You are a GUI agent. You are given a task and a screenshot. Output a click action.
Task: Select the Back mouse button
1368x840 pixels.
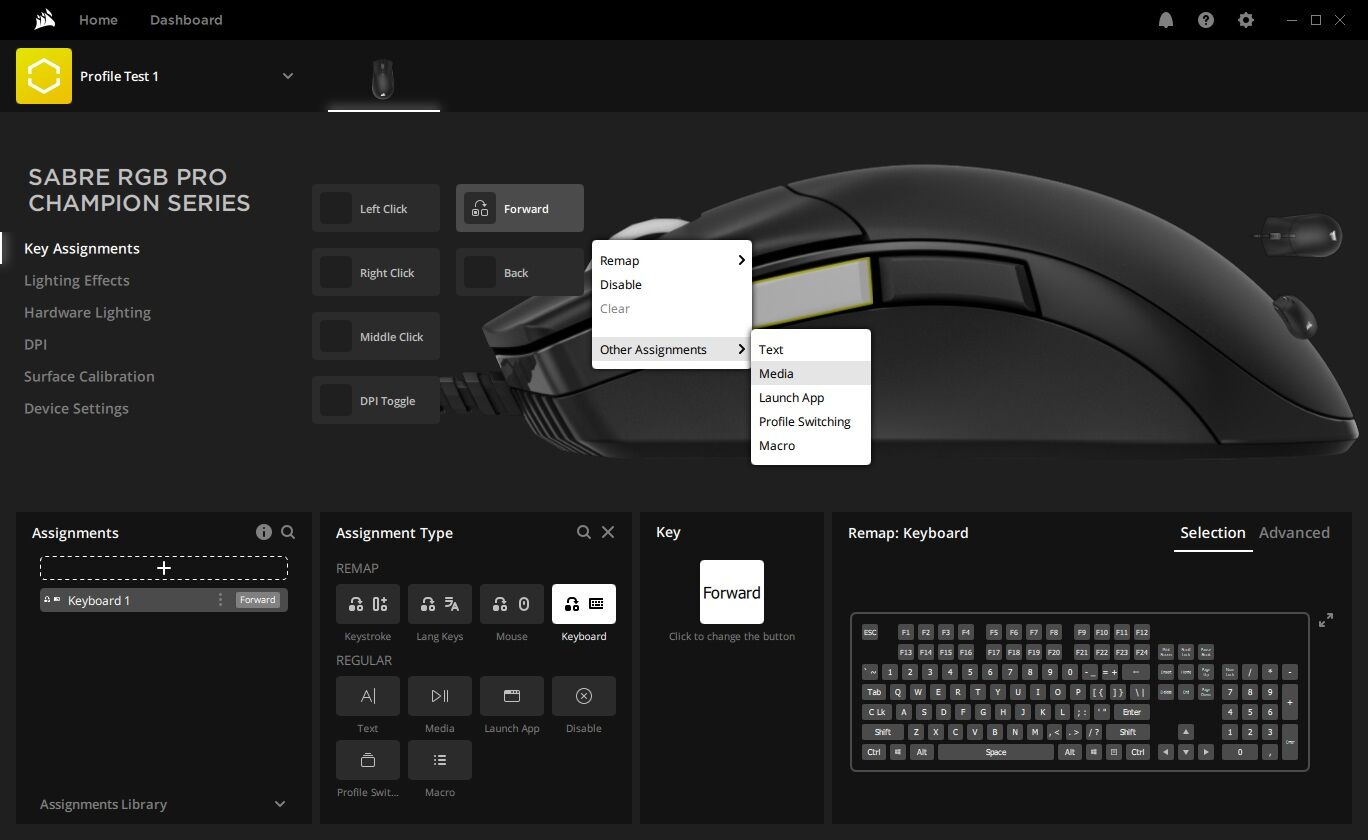pos(520,272)
